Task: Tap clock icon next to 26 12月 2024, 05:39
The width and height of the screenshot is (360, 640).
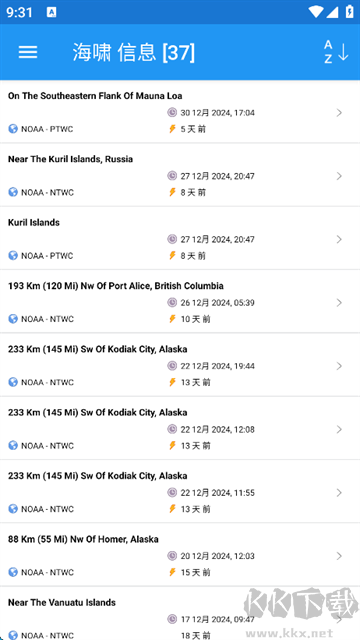Action: [x=172, y=302]
